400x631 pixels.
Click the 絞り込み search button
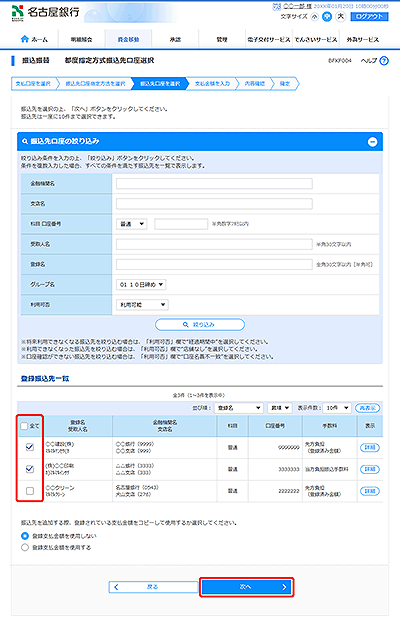(200, 324)
